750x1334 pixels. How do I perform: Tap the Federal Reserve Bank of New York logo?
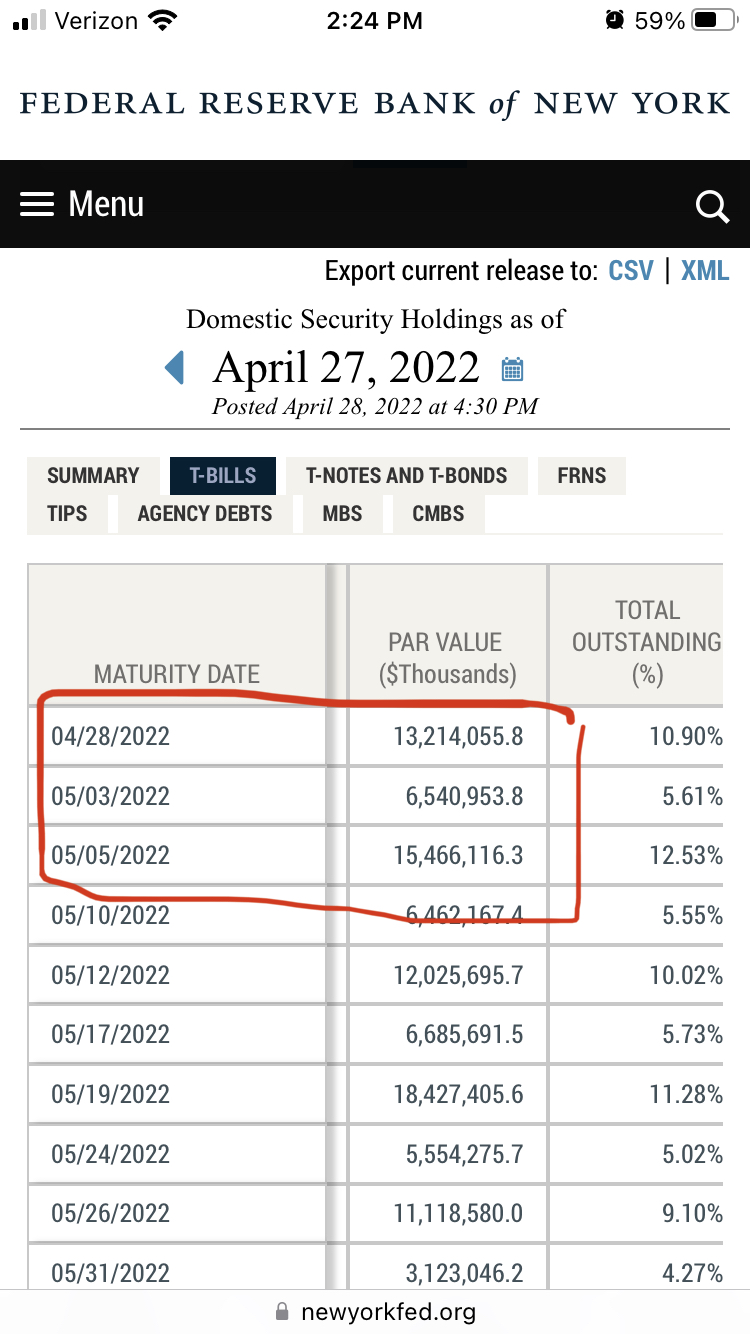click(375, 104)
